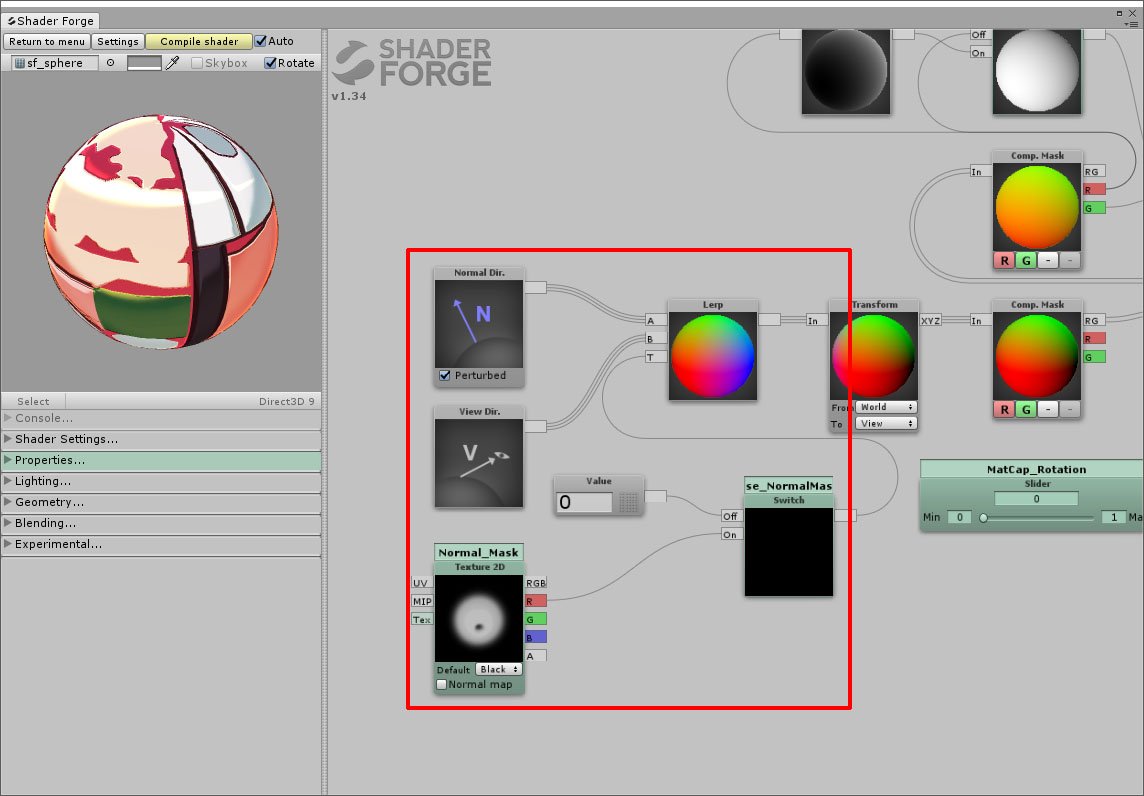Click MatCap_Rotation current value field

1036,499
